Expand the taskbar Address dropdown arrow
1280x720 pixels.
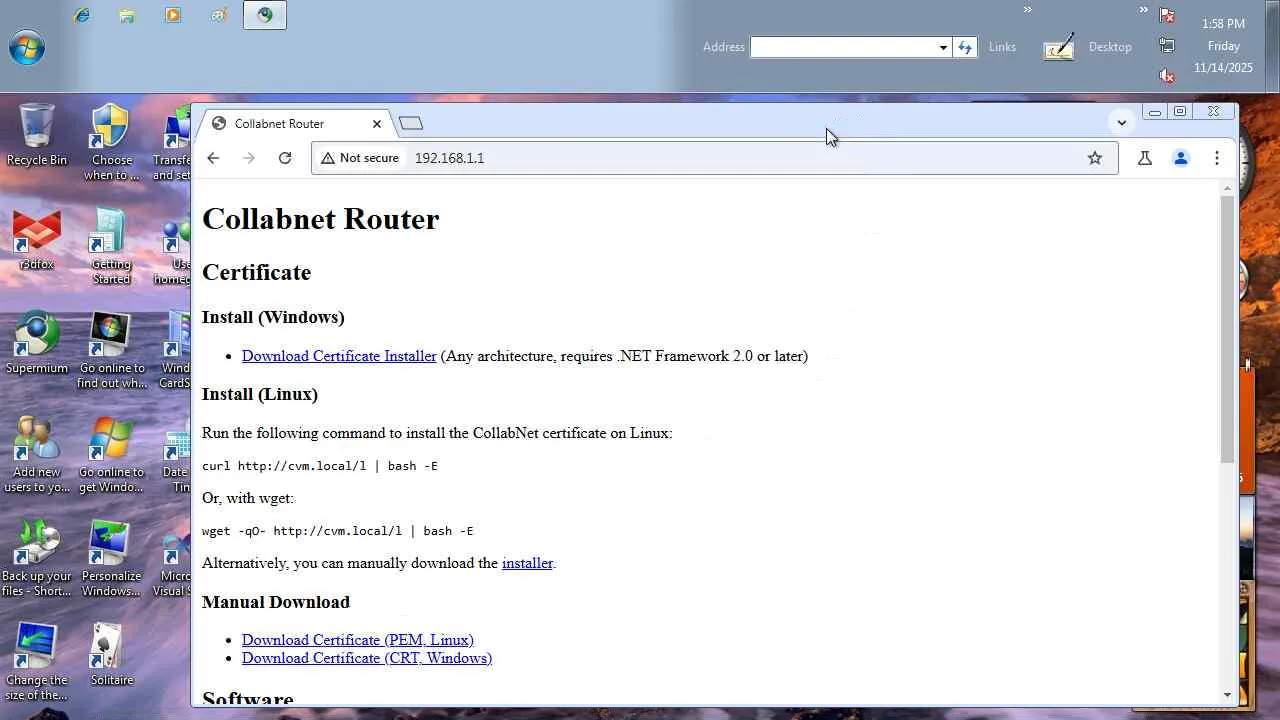(943, 47)
